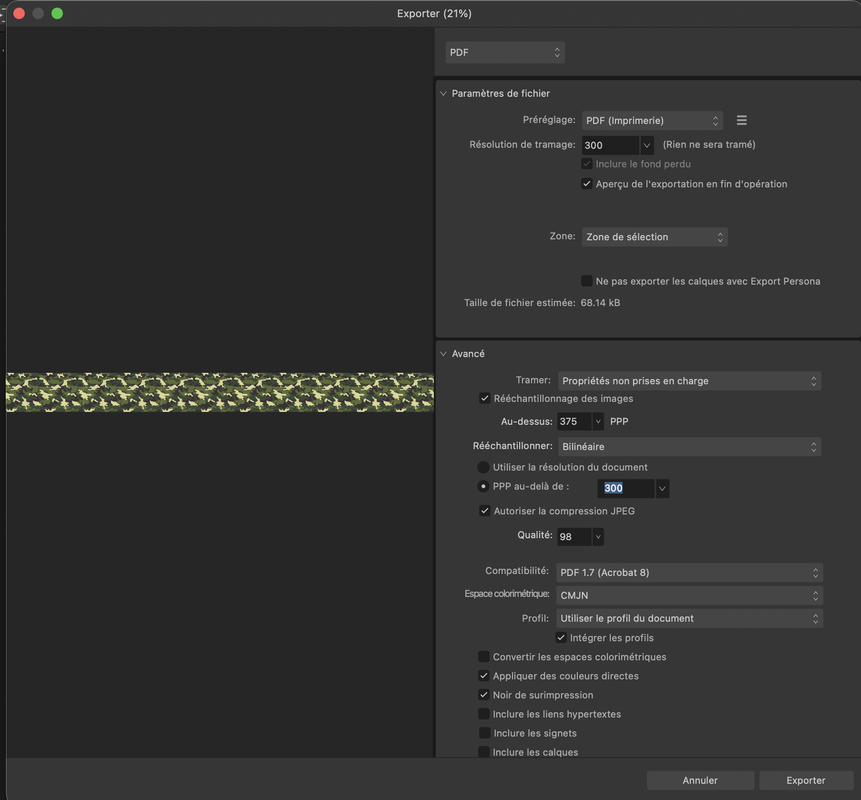Click the Qualité 98 value field
Viewport: 861px width, 800px height.
[x=574, y=536]
